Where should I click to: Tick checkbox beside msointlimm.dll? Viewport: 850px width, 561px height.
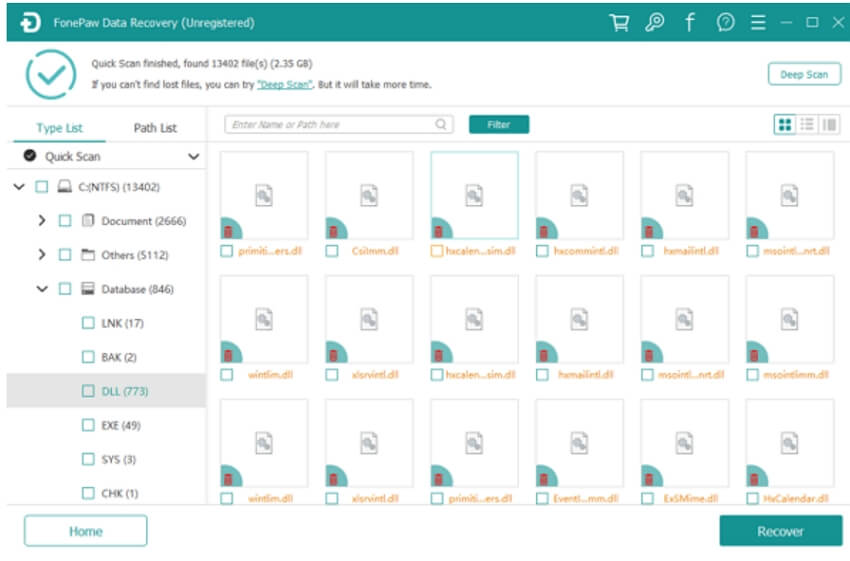point(752,375)
